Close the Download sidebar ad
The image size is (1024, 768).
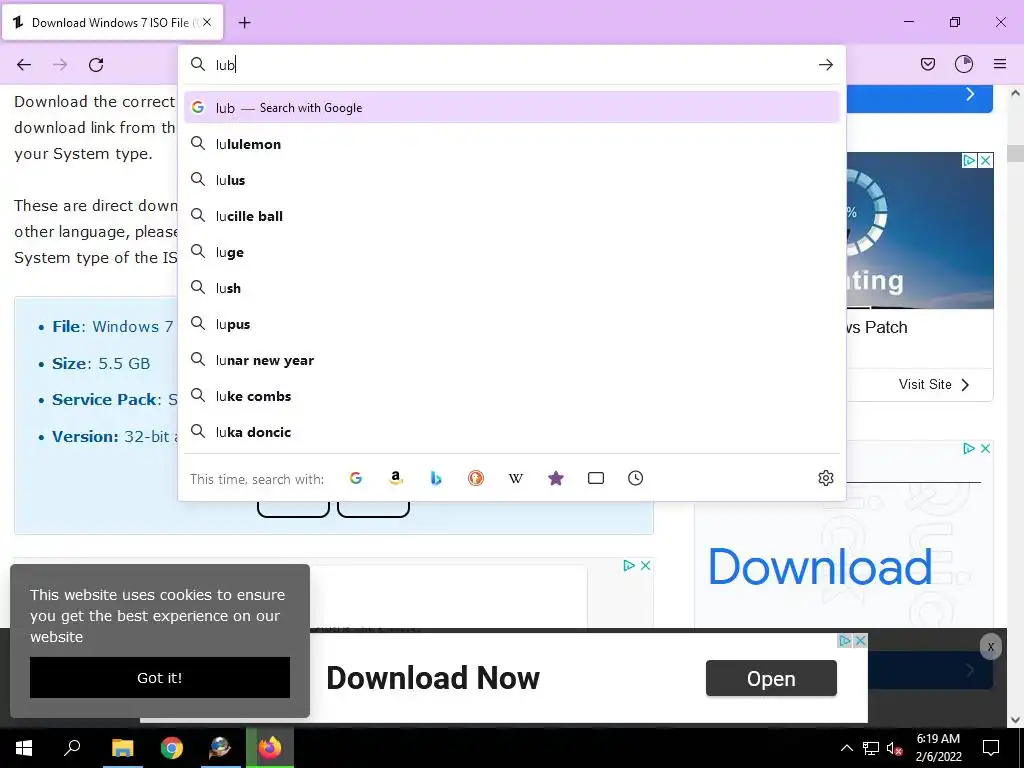[985, 449]
